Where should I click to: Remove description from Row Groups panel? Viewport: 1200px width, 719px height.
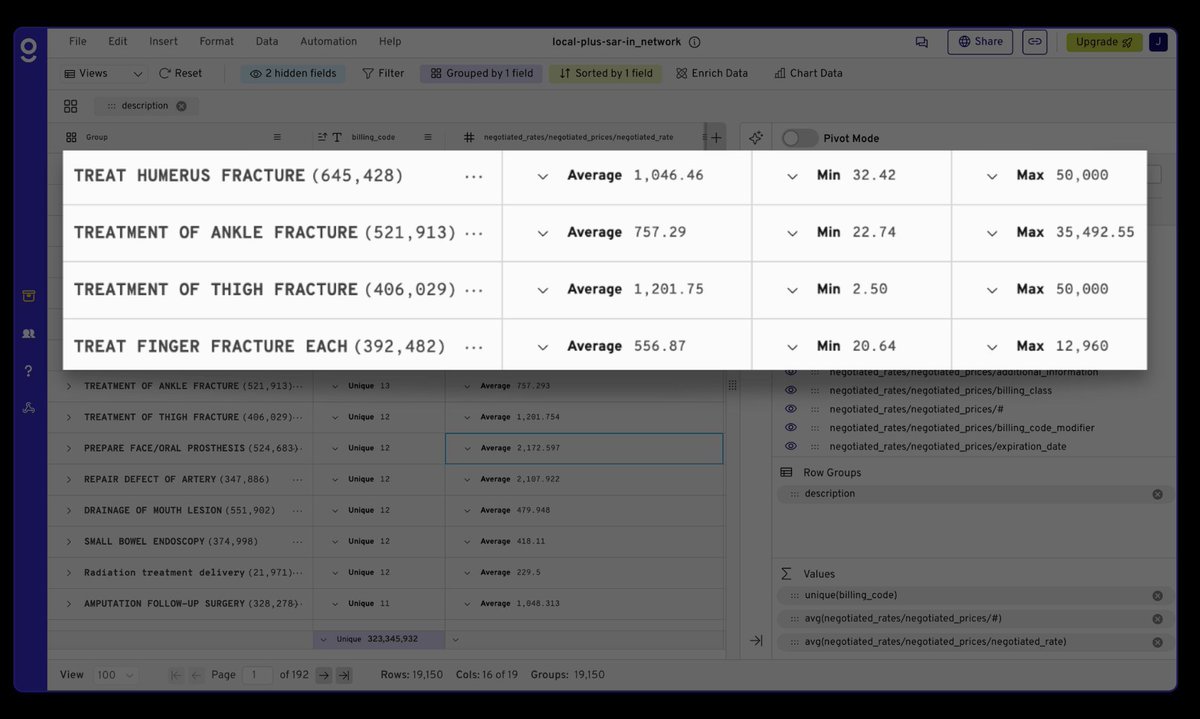[1157, 494]
